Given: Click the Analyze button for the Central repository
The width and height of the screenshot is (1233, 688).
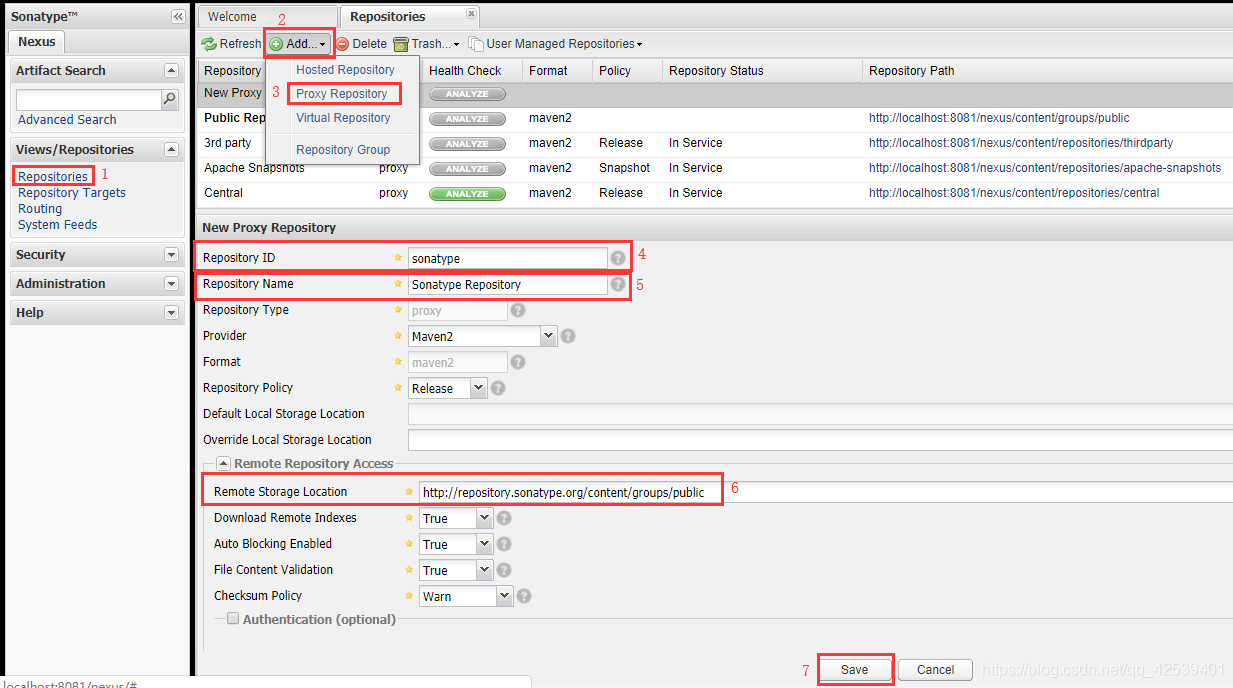Looking at the screenshot, I should (467, 194).
